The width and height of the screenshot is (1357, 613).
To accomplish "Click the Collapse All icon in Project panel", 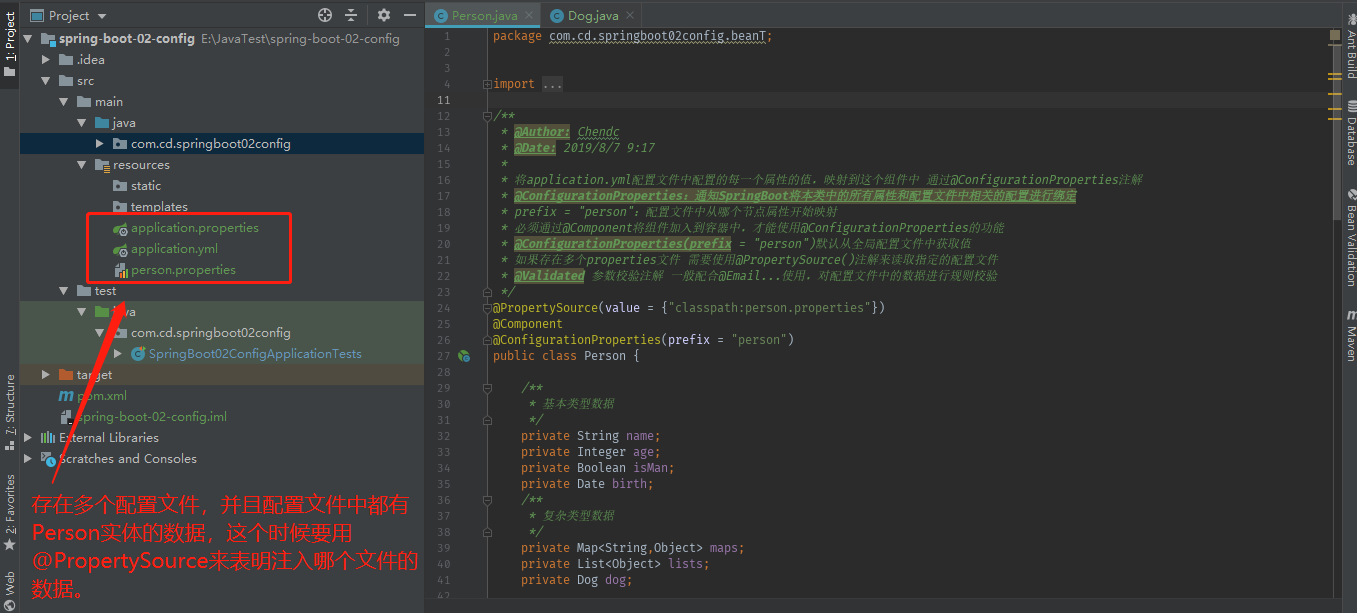I will coord(351,15).
